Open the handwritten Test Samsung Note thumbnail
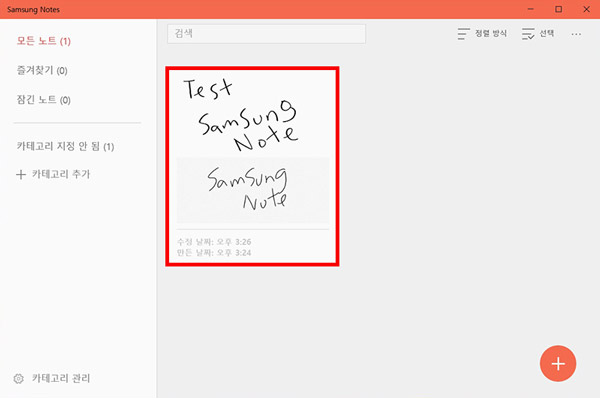 tap(252, 166)
